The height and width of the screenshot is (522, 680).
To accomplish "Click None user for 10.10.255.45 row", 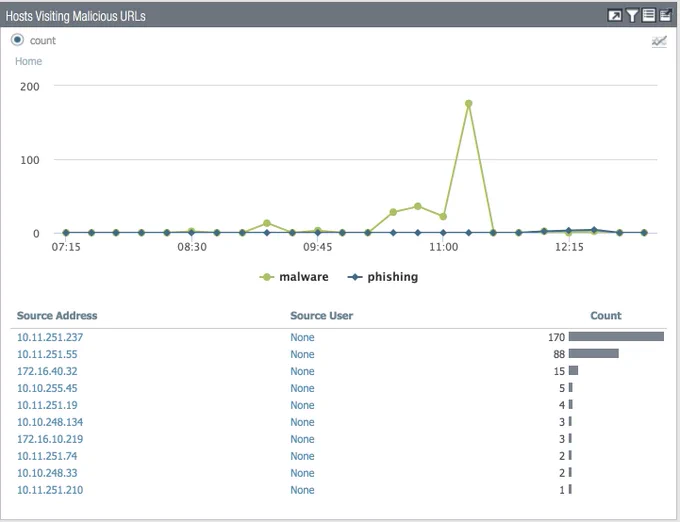I will click(302, 388).
